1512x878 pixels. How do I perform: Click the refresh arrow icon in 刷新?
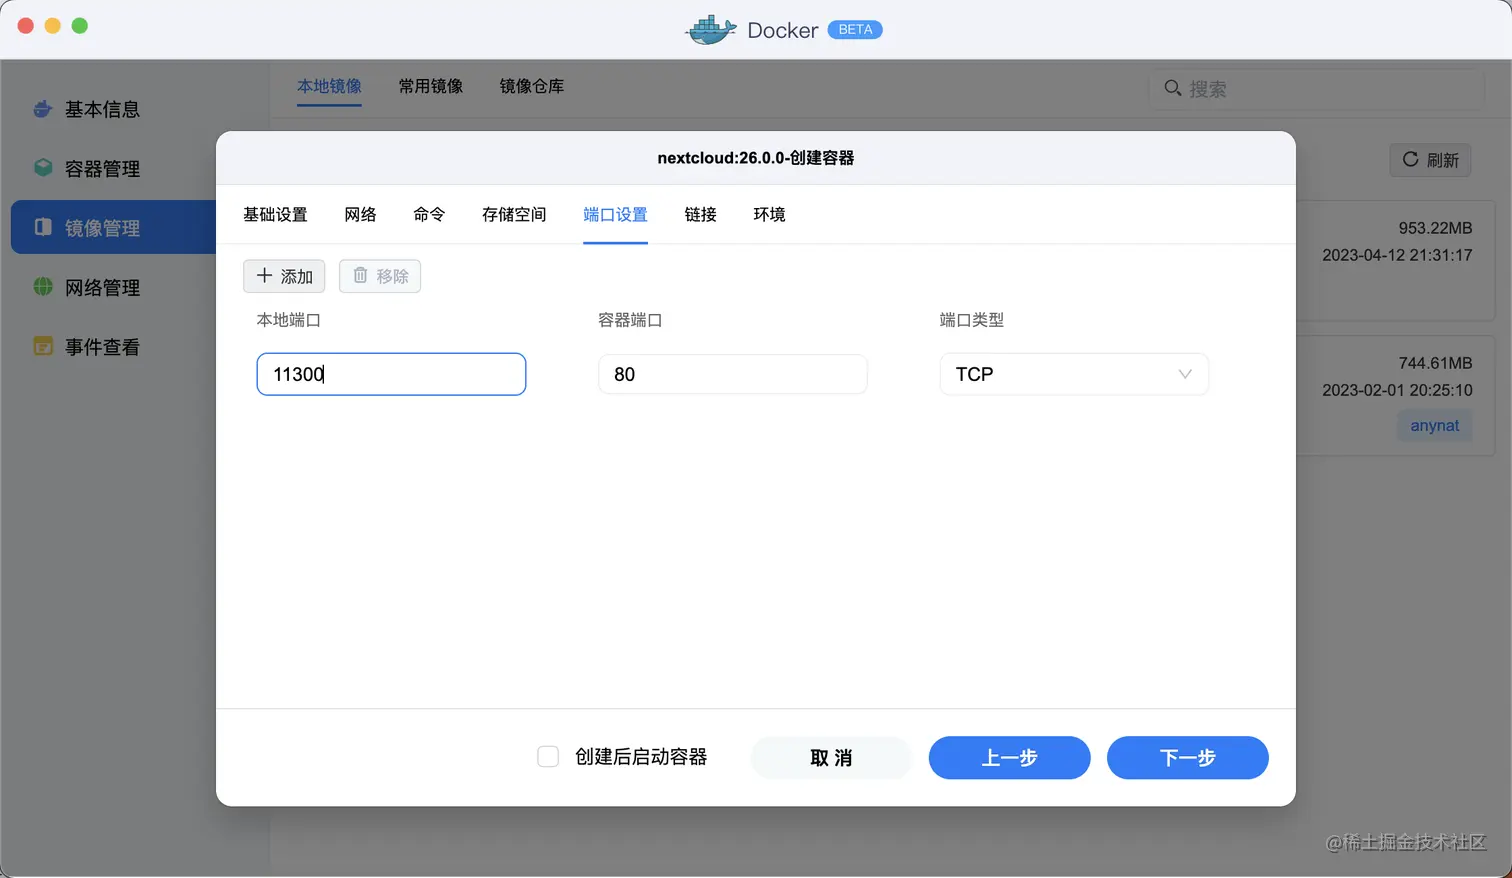pos(1410,159)
